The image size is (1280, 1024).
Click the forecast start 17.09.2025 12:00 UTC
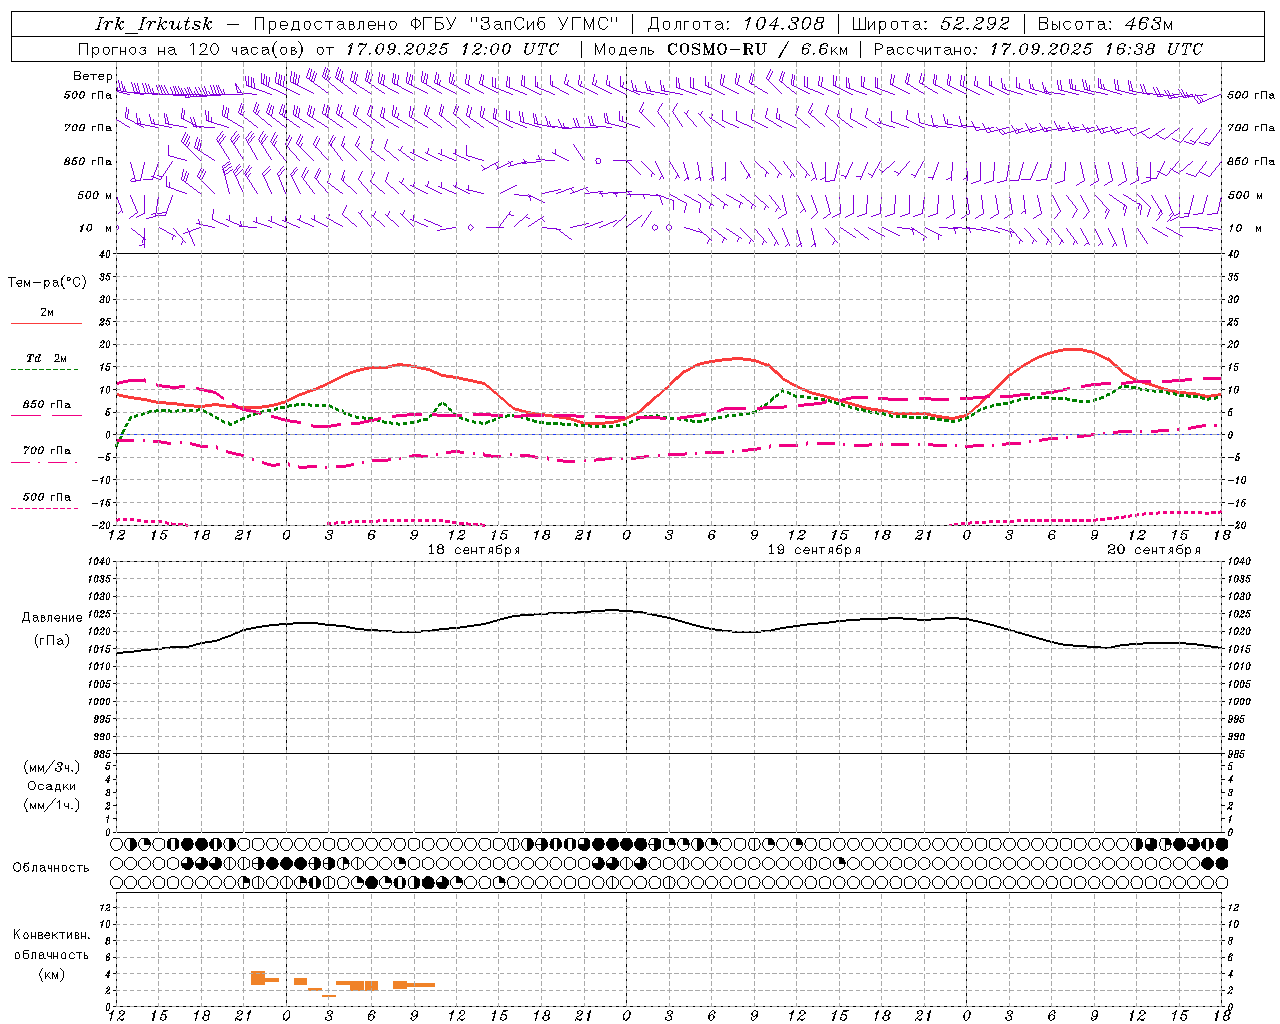point(452,49)
